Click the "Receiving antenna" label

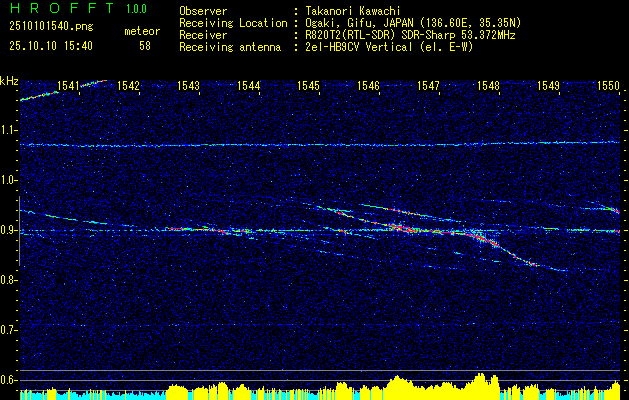click(230, 47)
